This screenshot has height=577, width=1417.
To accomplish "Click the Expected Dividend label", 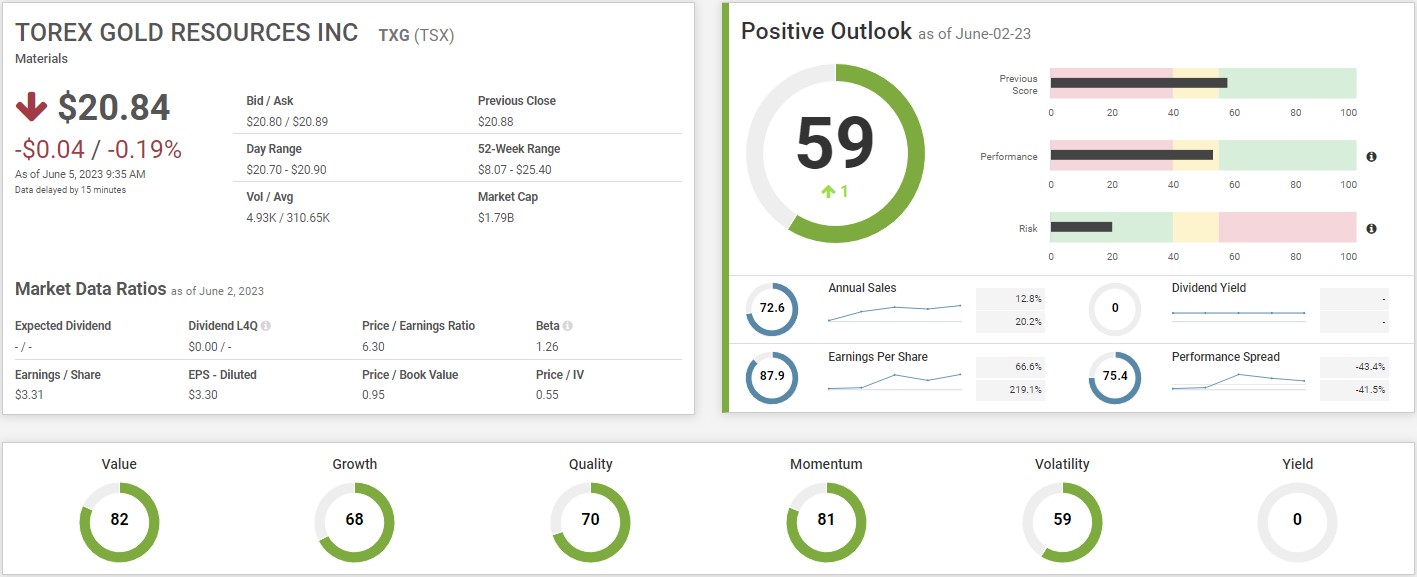I will (63, 326).
